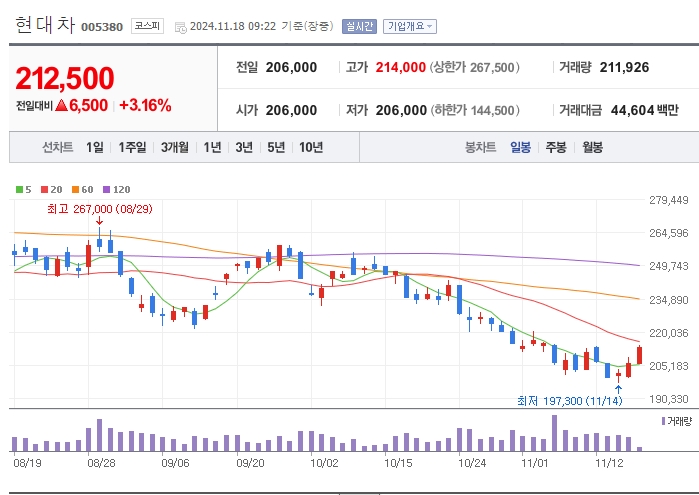
Task: Switch to 월봉 monthly candle chart
Action: [x=592, y=147]
